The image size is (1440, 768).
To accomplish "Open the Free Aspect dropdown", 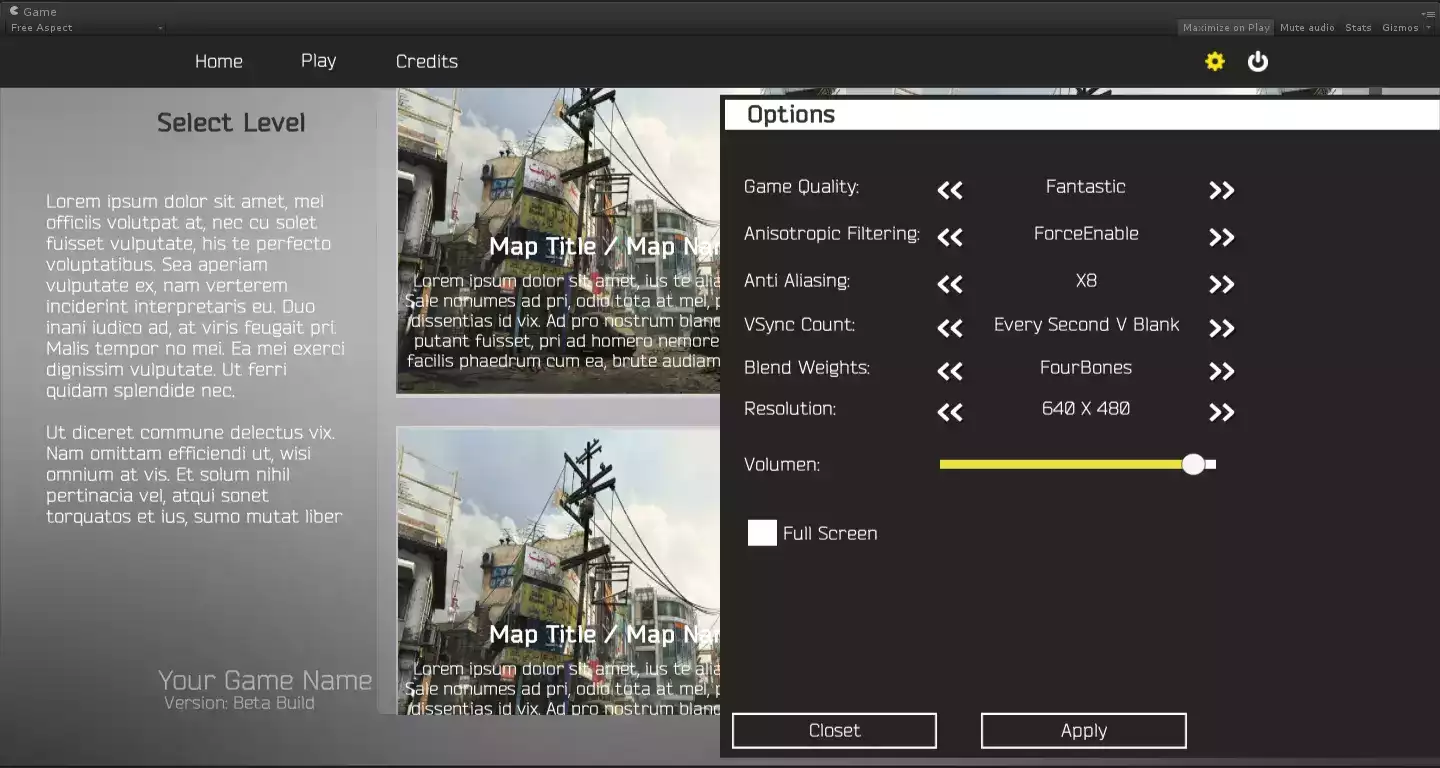I will (86, 28).
